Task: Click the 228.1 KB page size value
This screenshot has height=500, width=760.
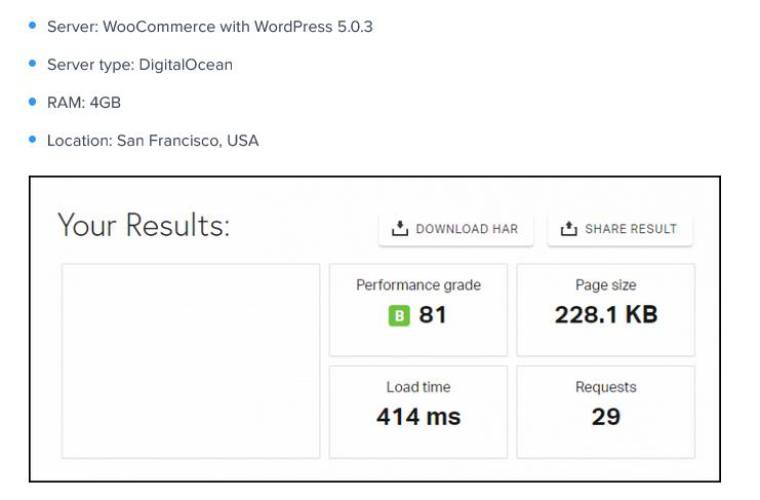Action: coord(606,315)
